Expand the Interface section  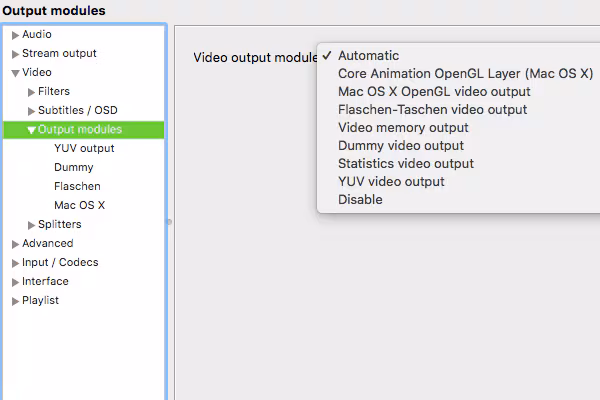point(15,282)
